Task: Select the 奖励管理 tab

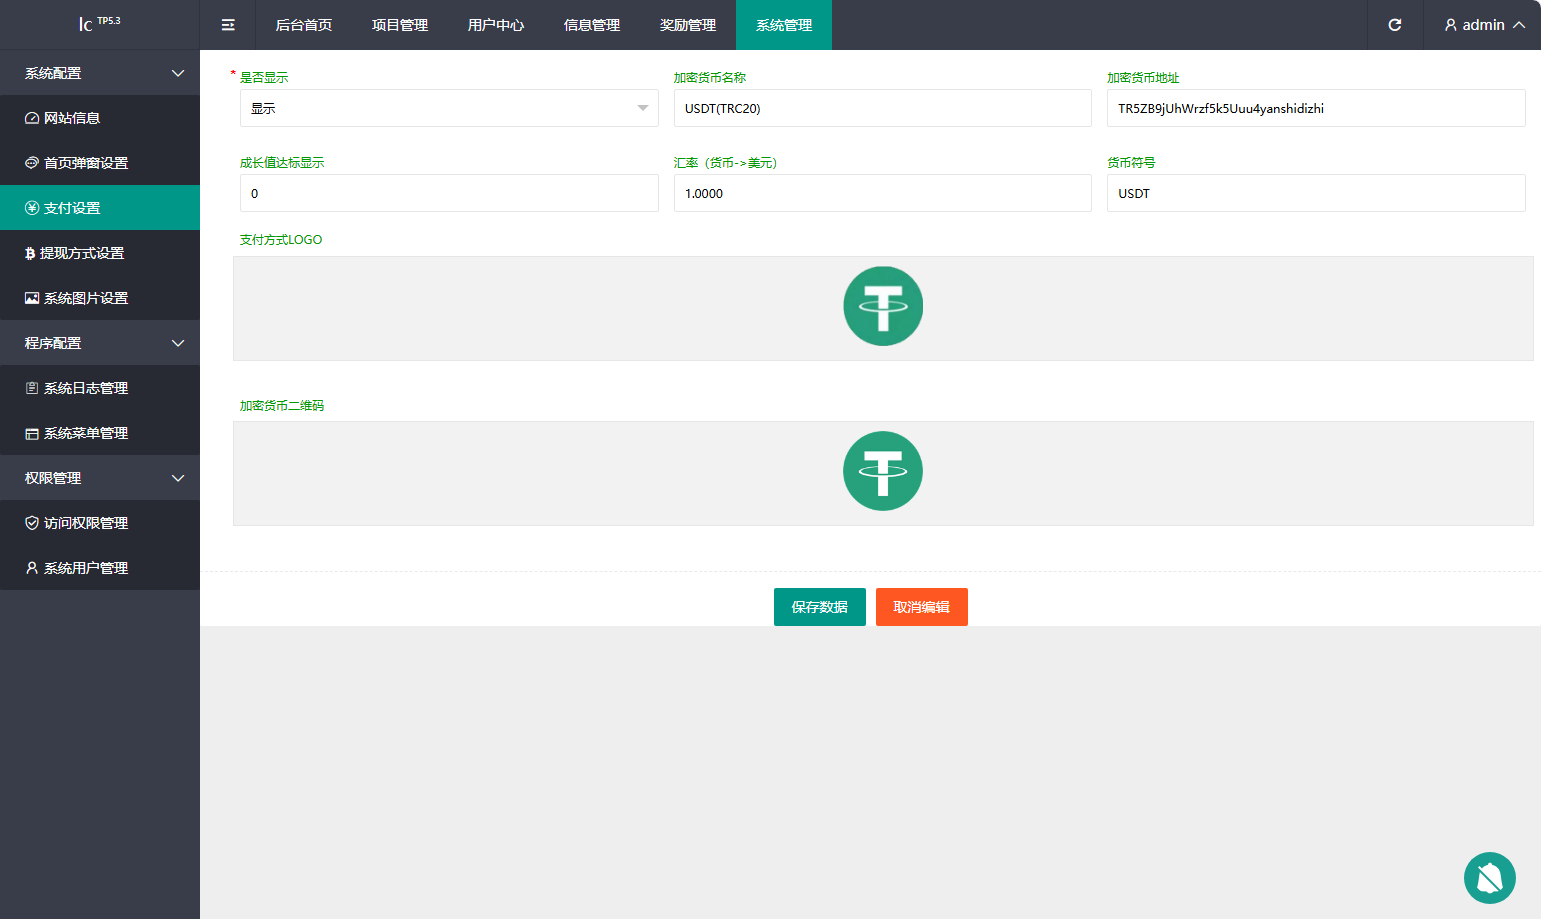Action: pos(688,25)
